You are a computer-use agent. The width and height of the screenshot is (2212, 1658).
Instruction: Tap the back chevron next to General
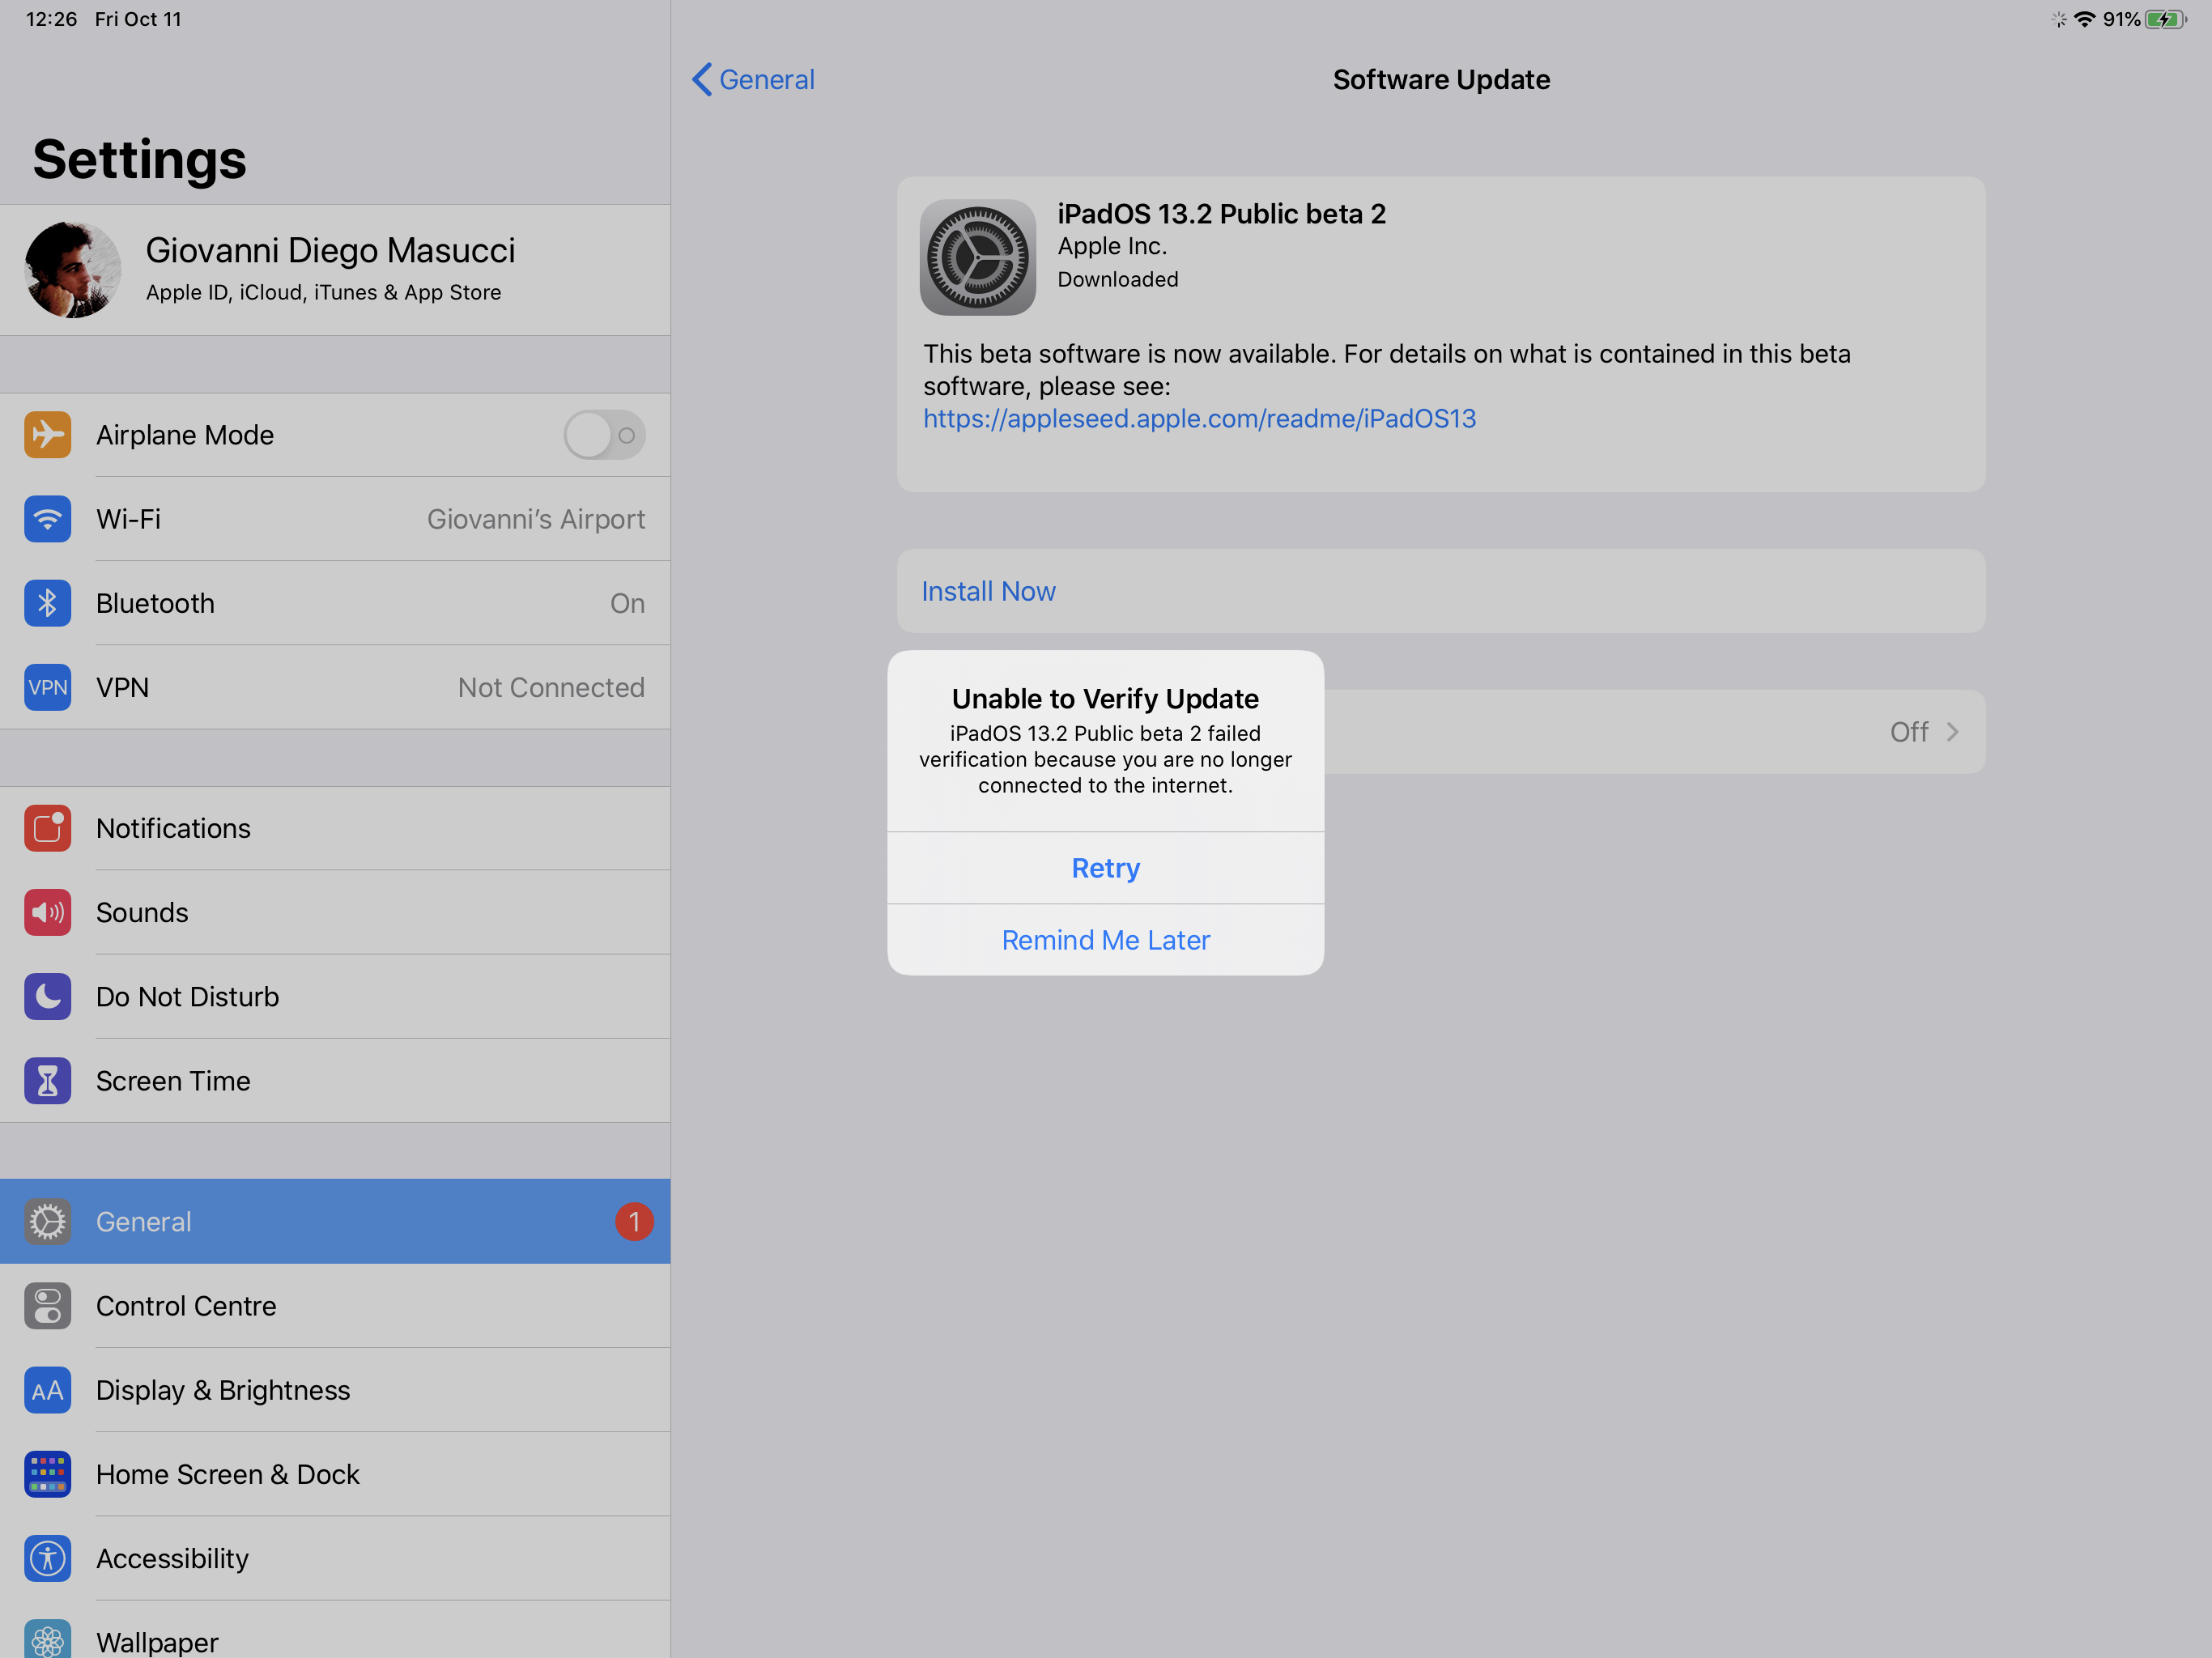click(x=702, y=80)
